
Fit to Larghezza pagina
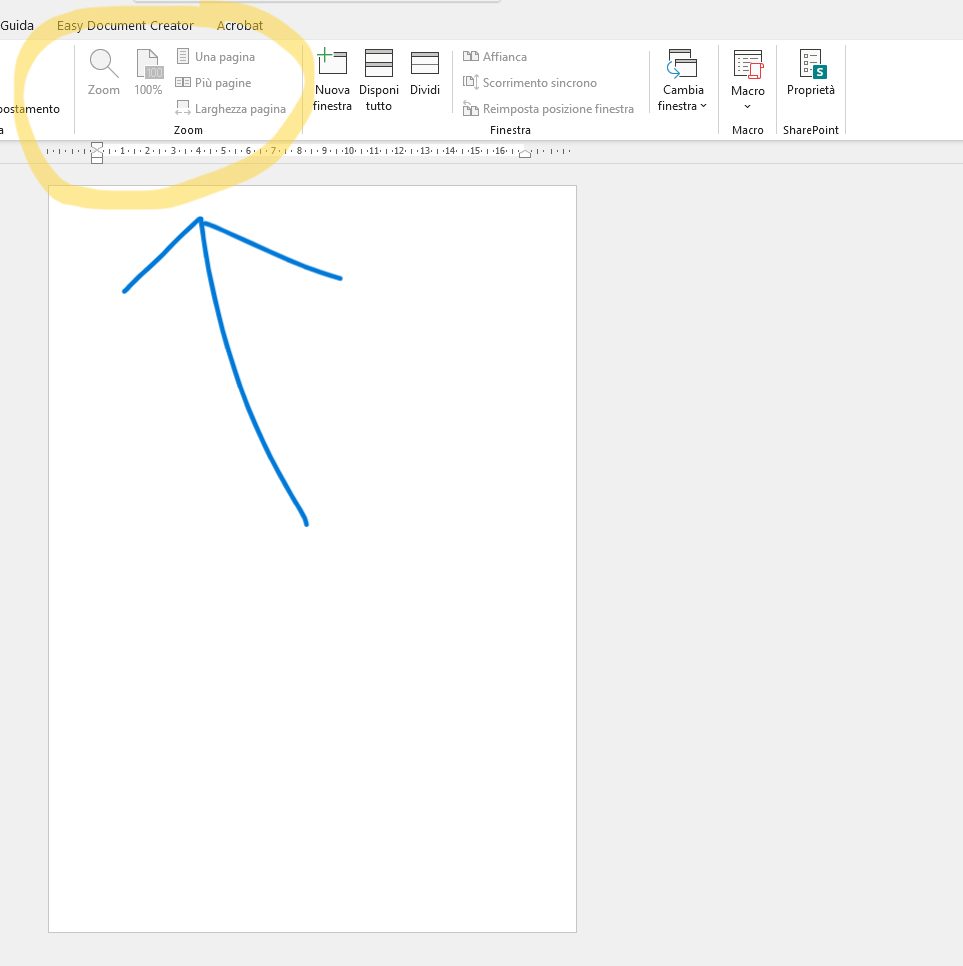231,108
